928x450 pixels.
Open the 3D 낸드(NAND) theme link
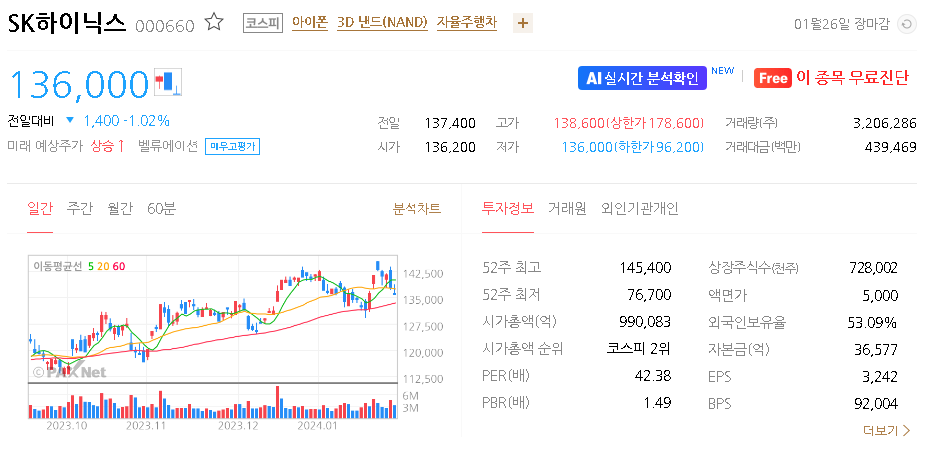(x=382, y=23)
